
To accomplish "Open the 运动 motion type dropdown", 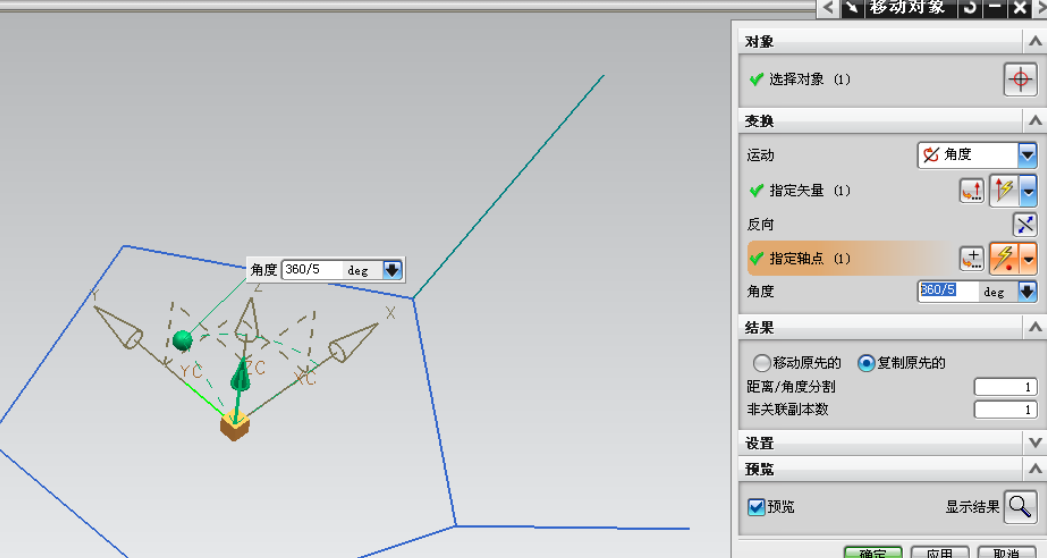I will (x=977, y=155).
